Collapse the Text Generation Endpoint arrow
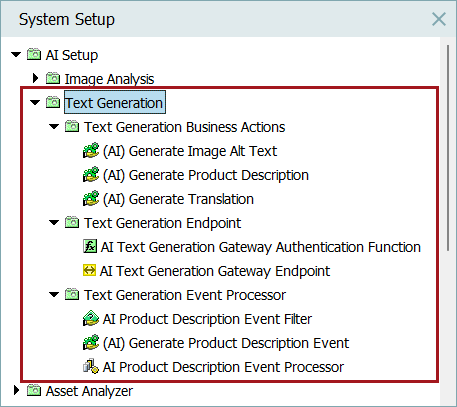This screenshot has height=407, width=457. [x=54, y=222]
